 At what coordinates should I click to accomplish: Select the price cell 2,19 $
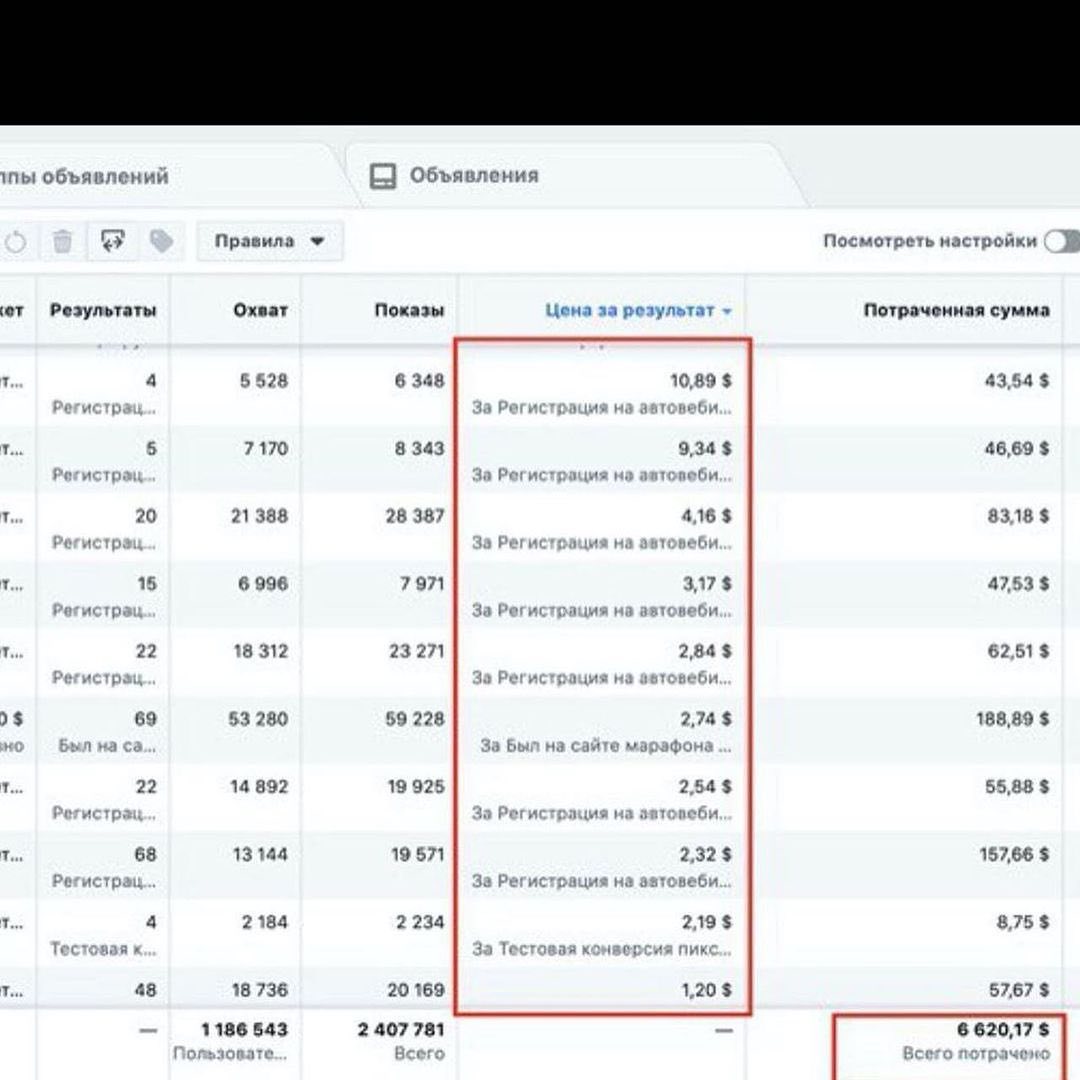pos(707,922)
